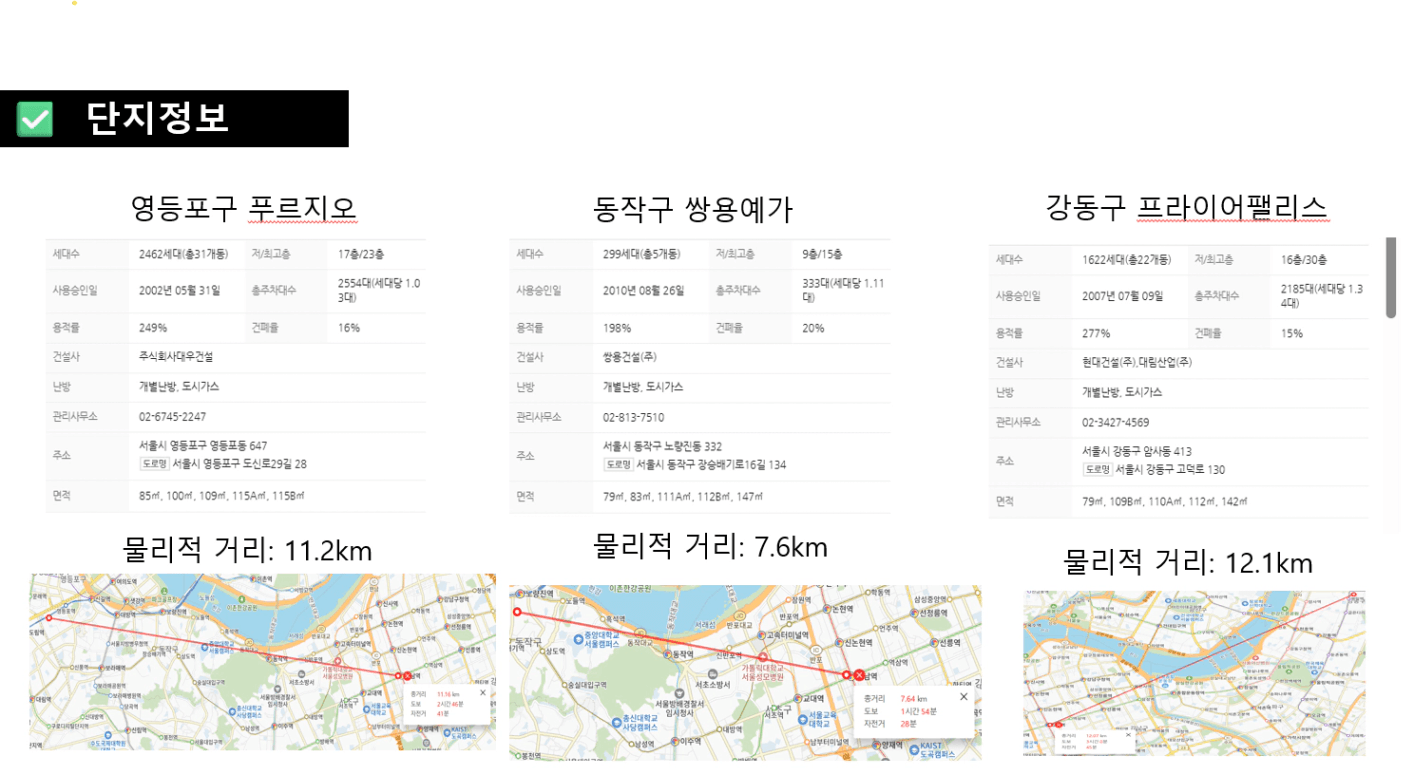This screenshot has width=1414, height=775.
Task: Click the 개별난방, 도시가스 cell under 강동구 프라이어팰리스
Action: tap(1122, 393)
